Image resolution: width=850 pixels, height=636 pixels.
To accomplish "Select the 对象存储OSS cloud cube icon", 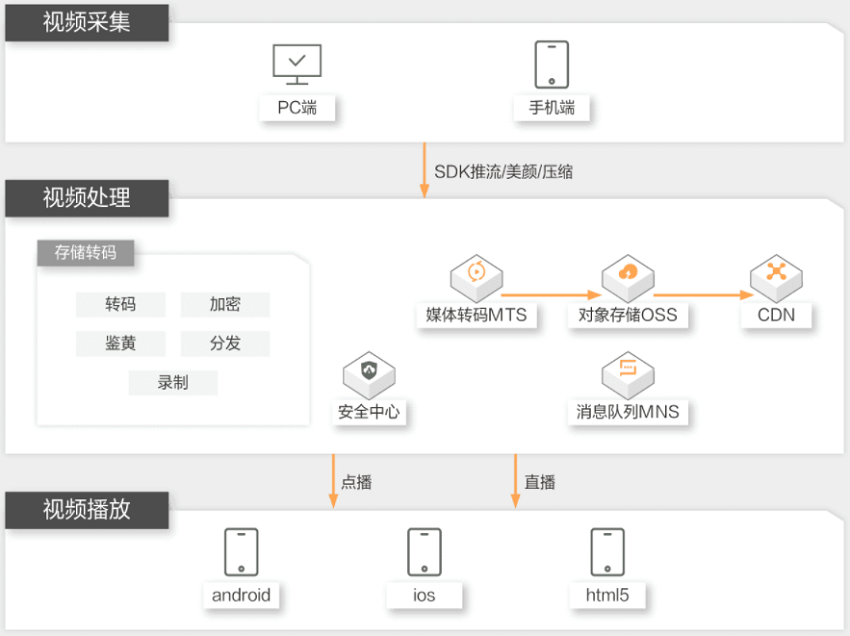I will point(628,278).
